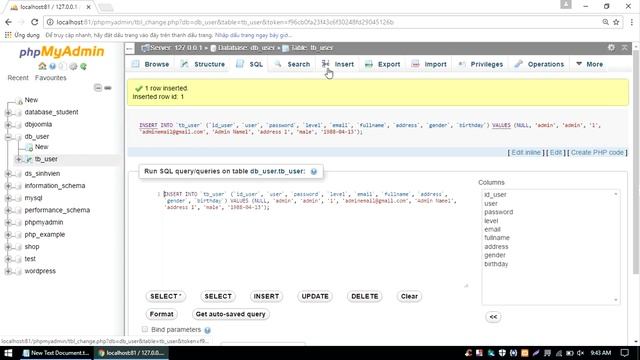Click the table icon for tb_user in tree
640x360 pixels.
point(29,159)
